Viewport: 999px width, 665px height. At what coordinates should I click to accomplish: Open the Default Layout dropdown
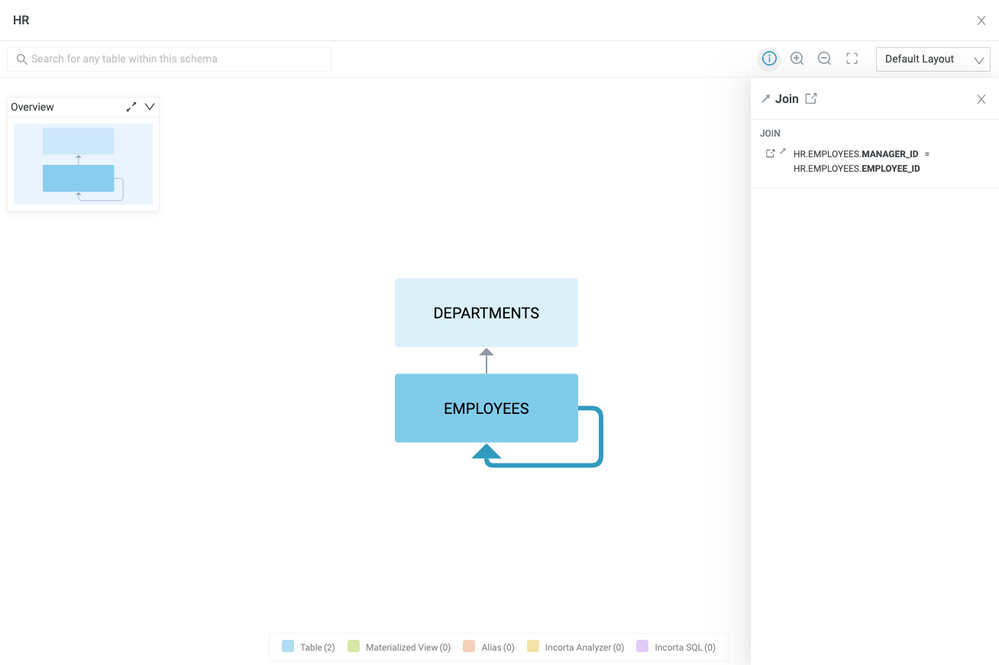[932, 59]
